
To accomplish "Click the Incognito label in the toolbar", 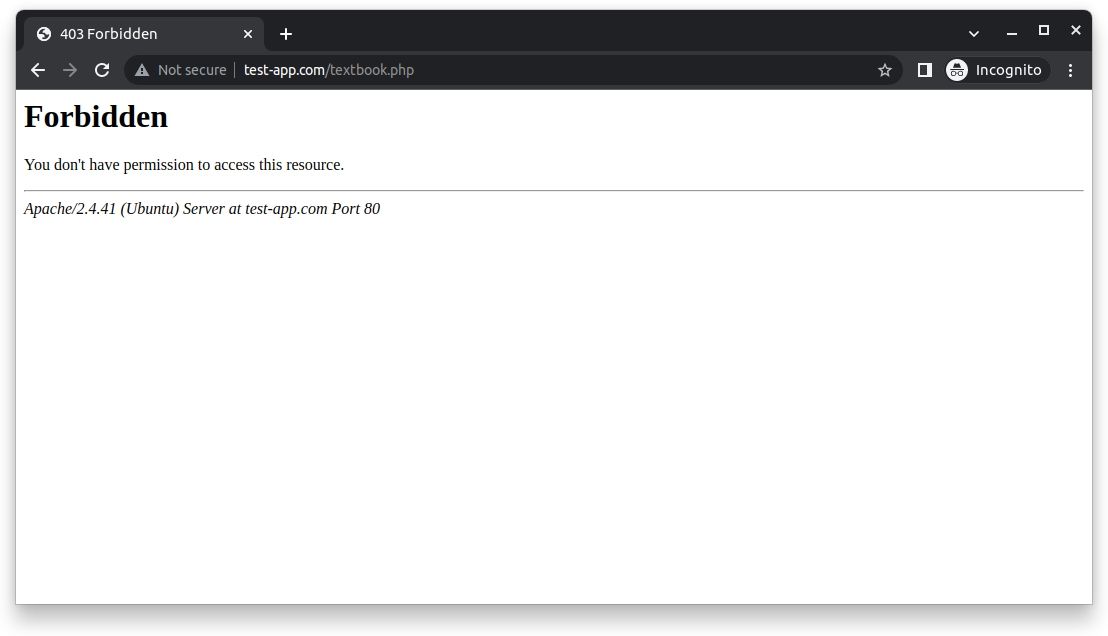I will click(x=1008, y=70).
